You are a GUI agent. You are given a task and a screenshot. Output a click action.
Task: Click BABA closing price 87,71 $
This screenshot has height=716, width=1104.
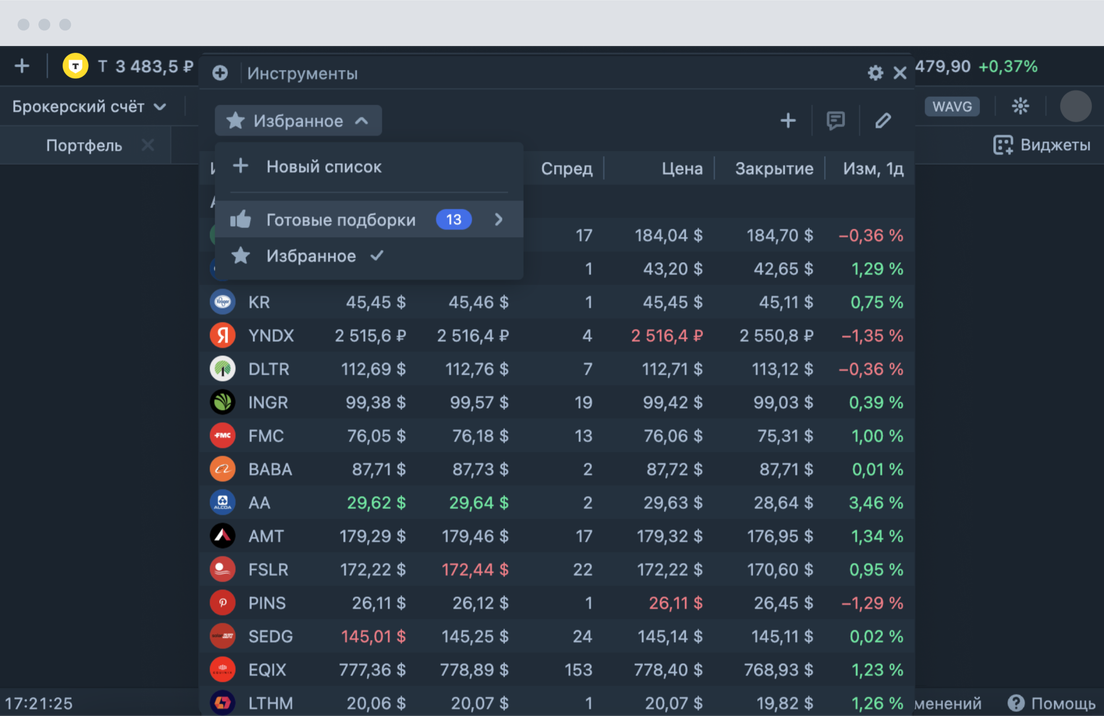click(x=786, y=470)
